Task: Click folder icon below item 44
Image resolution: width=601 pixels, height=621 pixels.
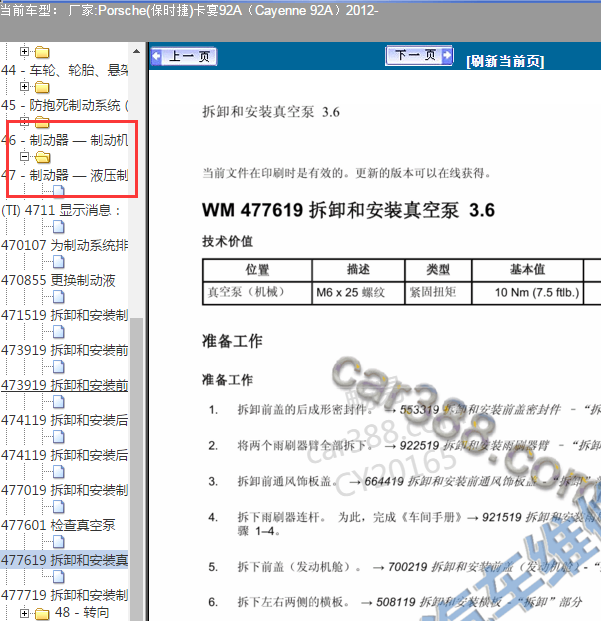Action: tap(42, 87)
